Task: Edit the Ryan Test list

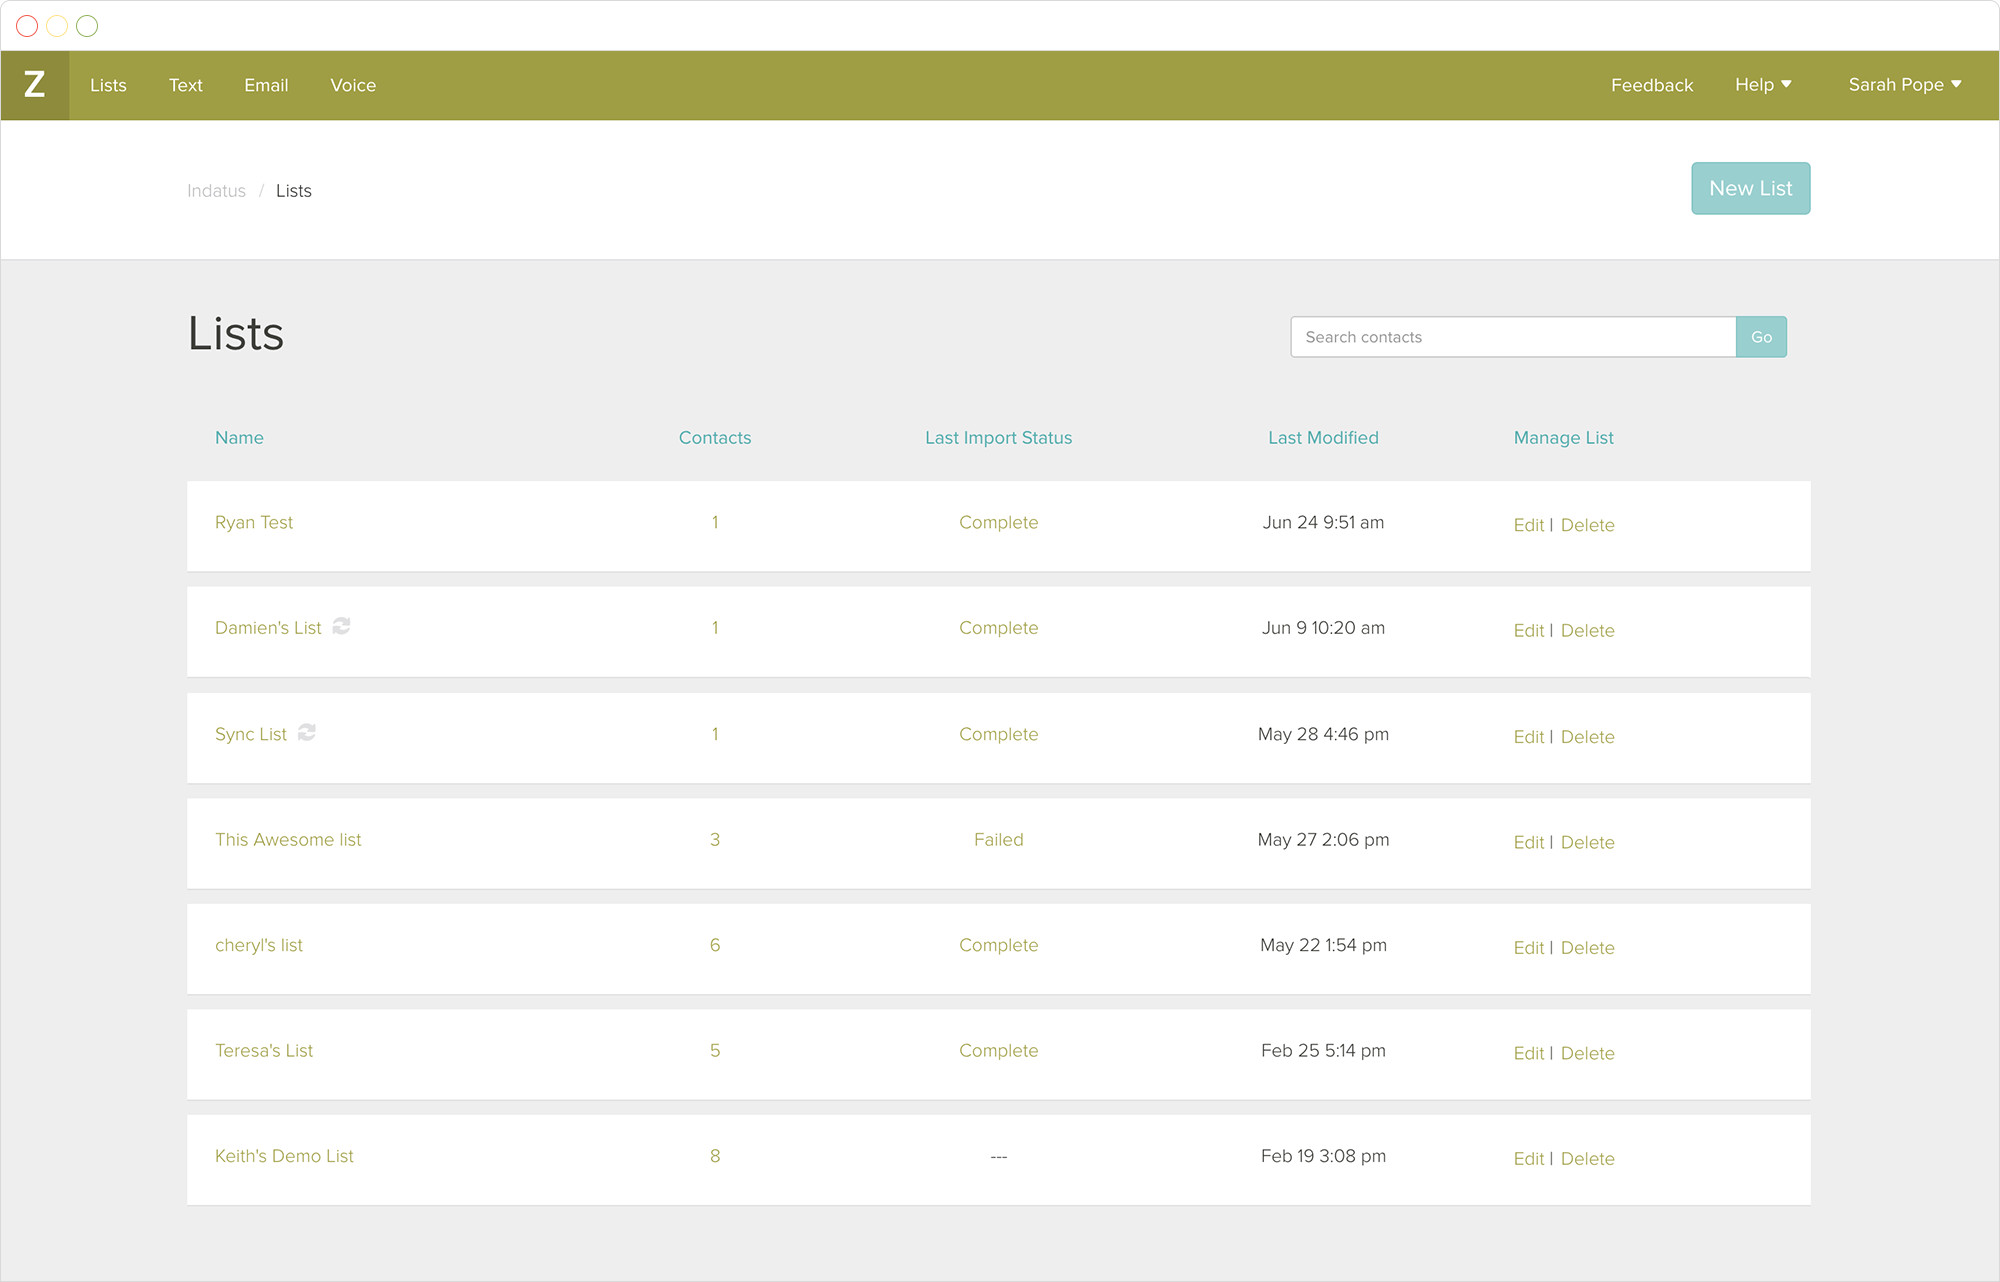Action: 1529,525
